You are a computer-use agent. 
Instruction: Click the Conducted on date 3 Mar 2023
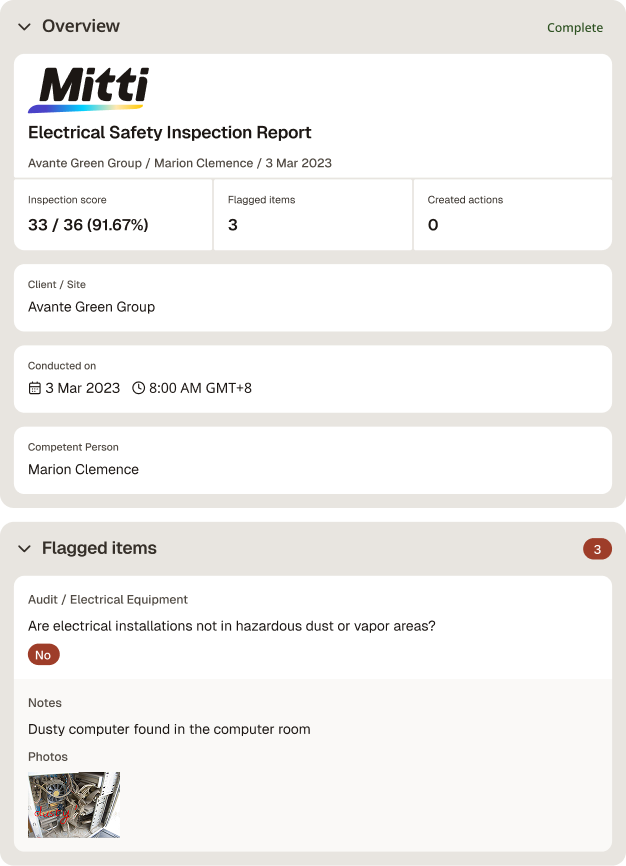click(82, 388)
